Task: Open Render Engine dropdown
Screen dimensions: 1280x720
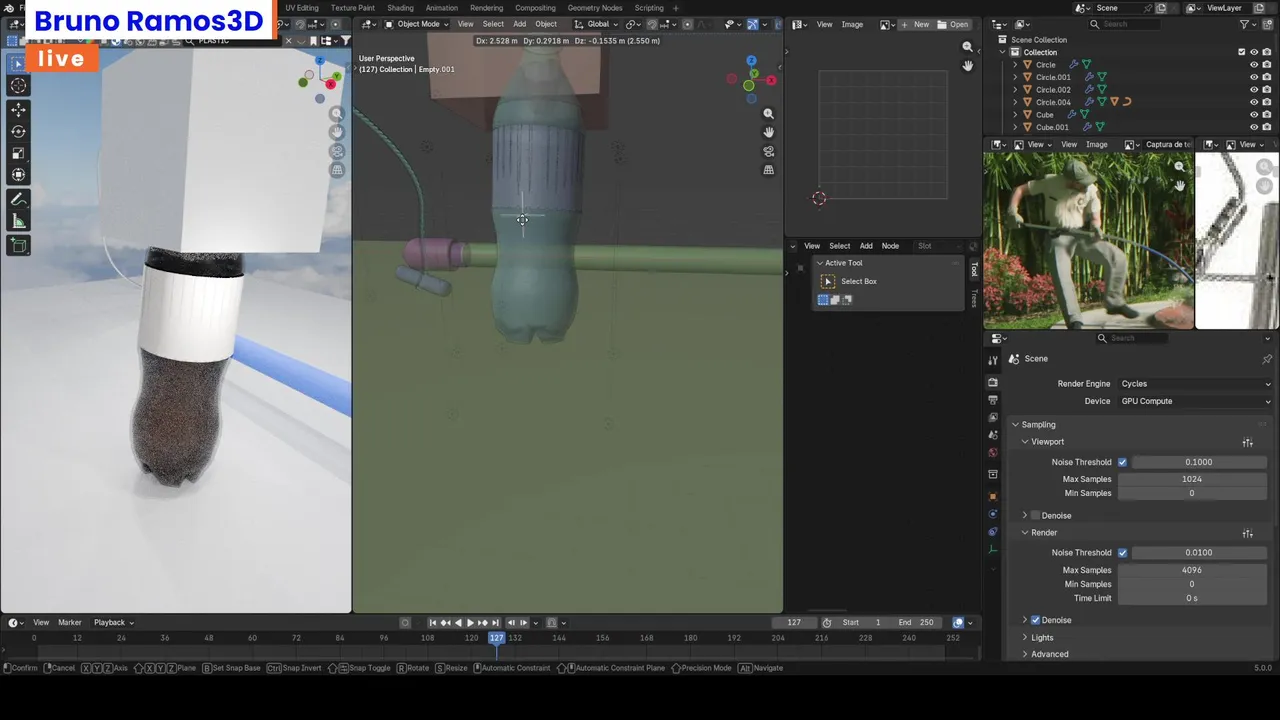Action: (1196, 384)
